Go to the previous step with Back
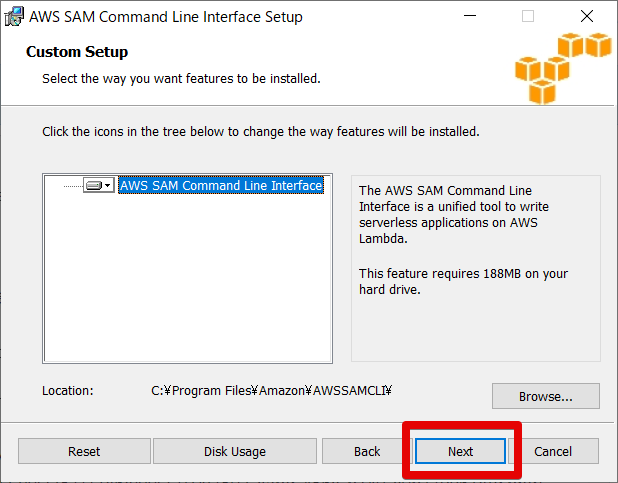 367,451
